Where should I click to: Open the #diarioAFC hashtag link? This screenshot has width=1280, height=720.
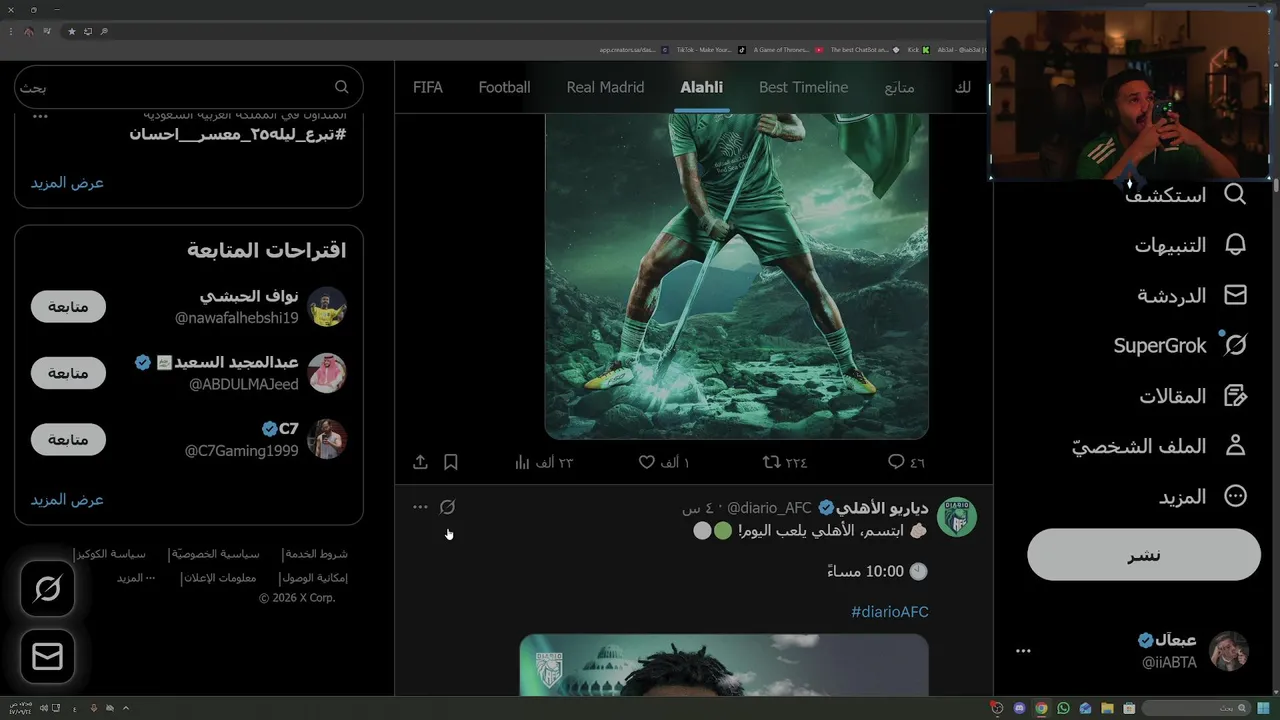890,611
